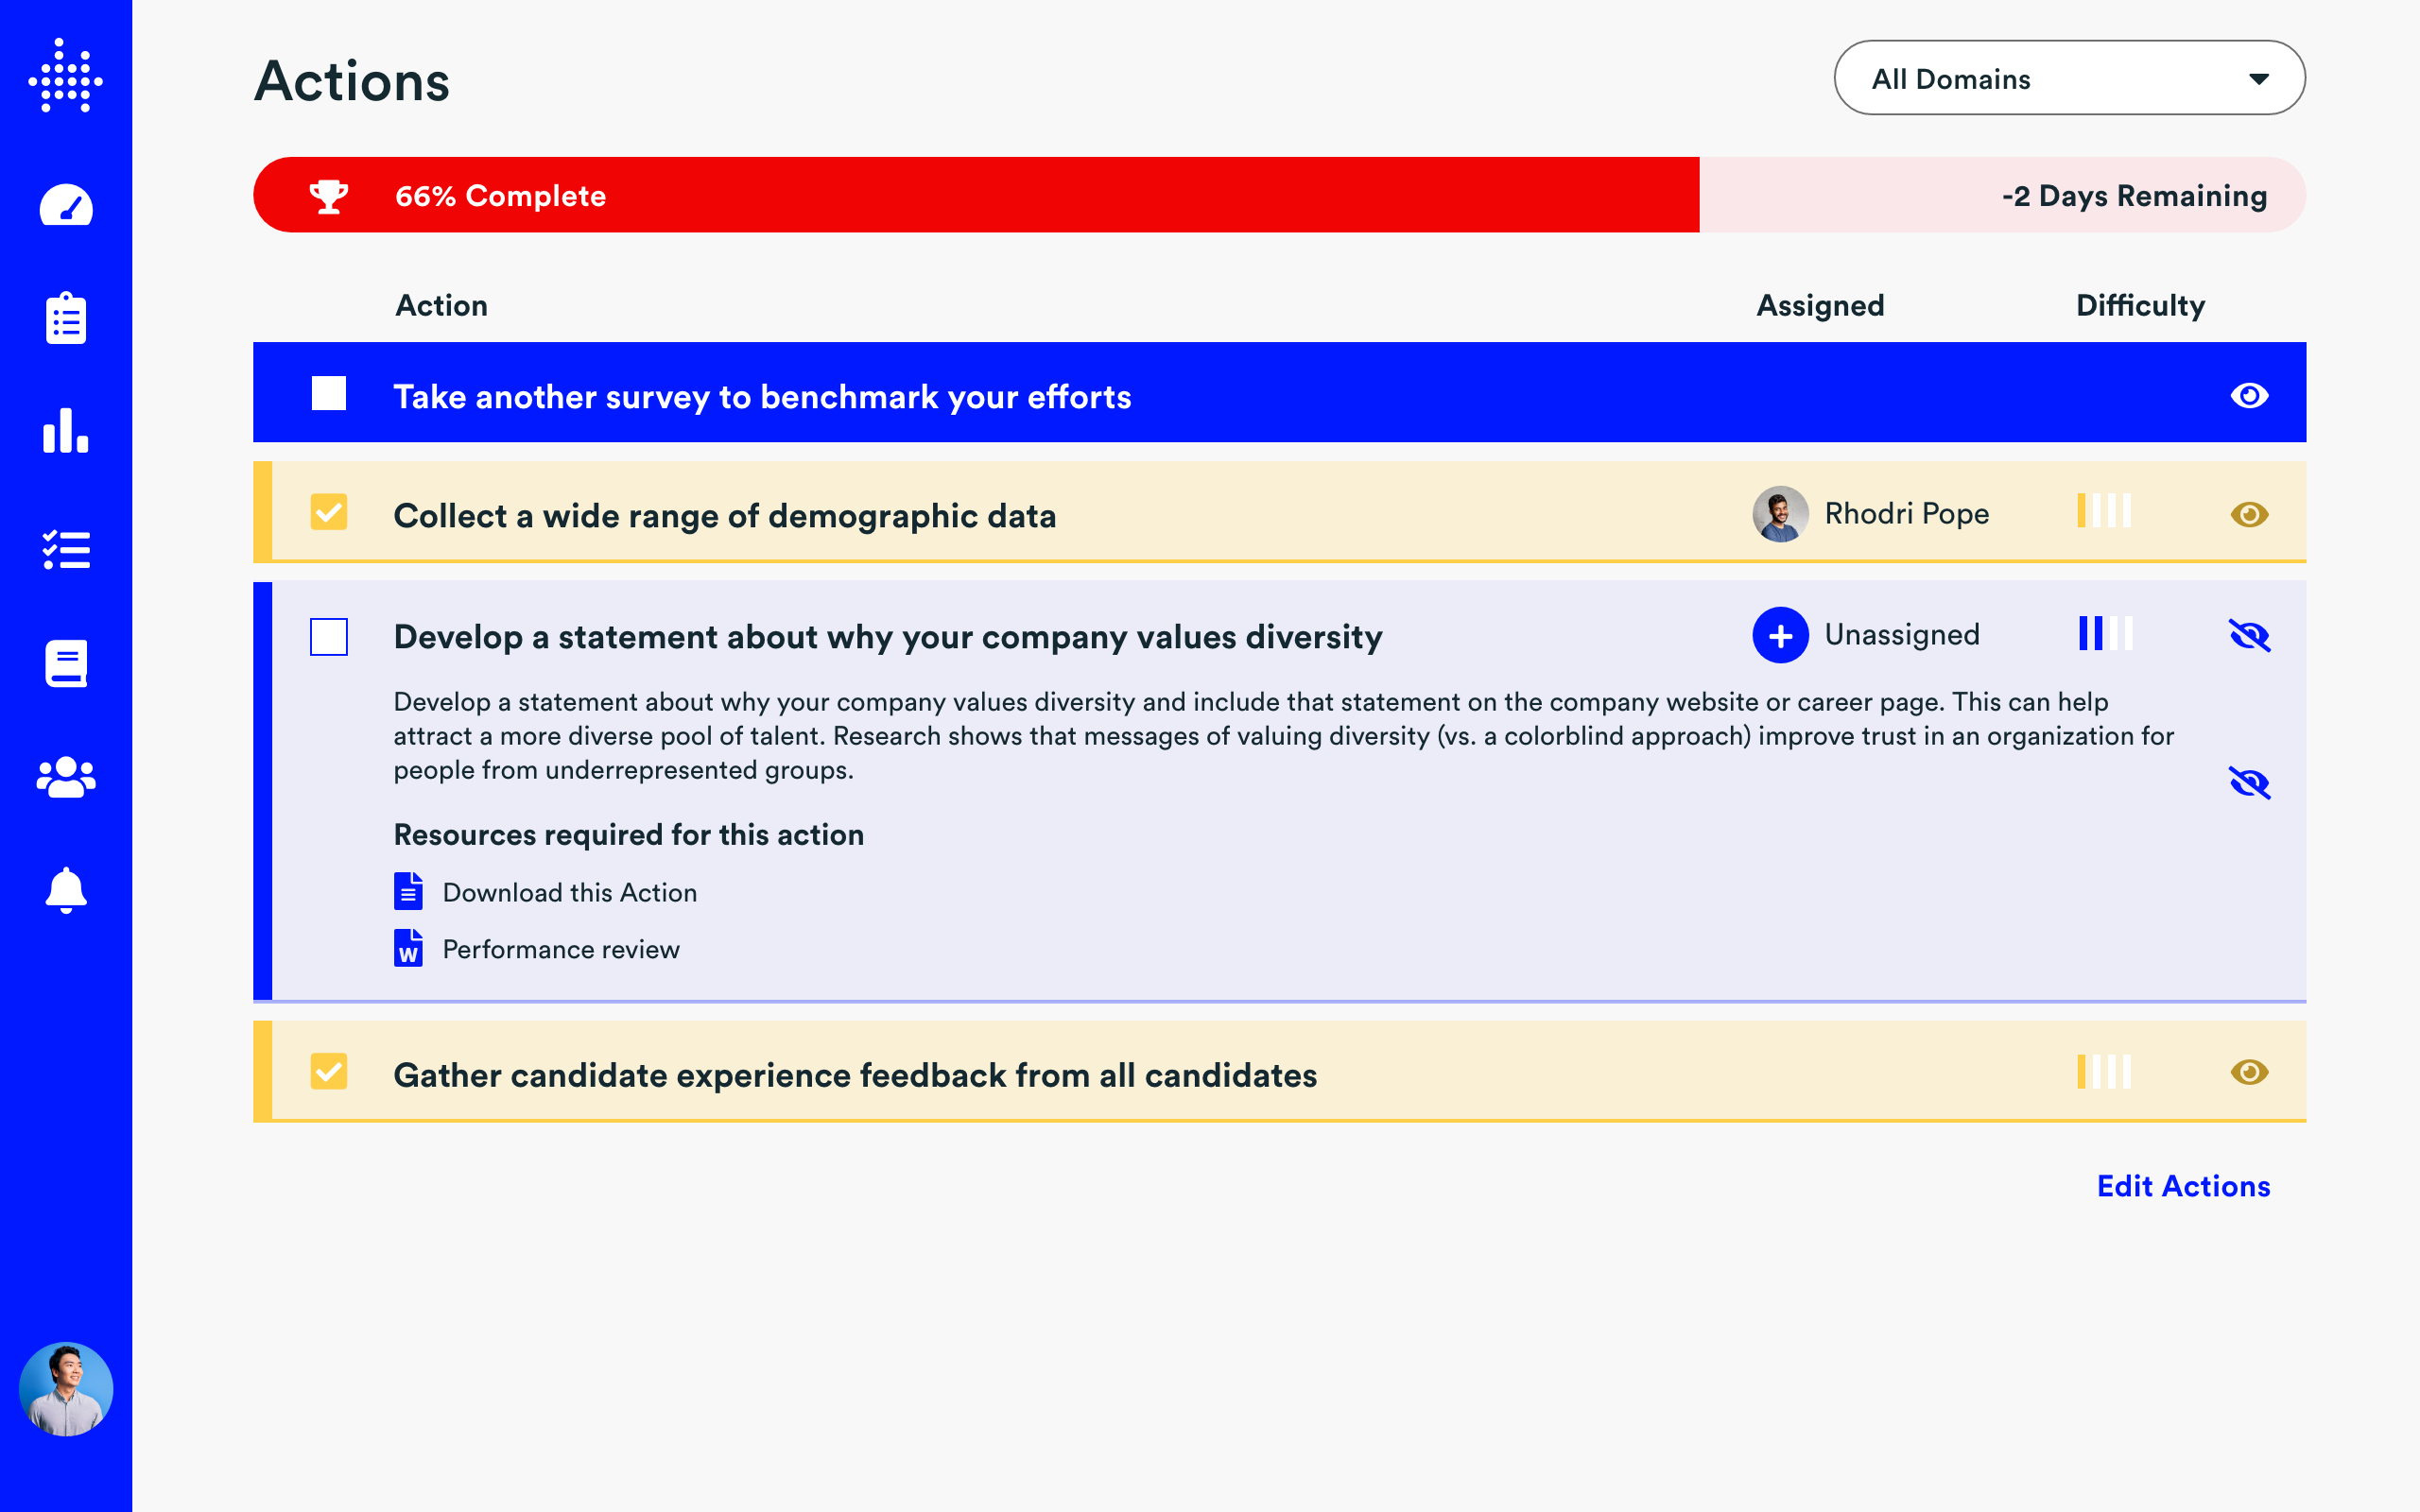This screenshot has width=2420, height=1512.
Task: Open the notifications bell icon
Action: coord(66,889)
